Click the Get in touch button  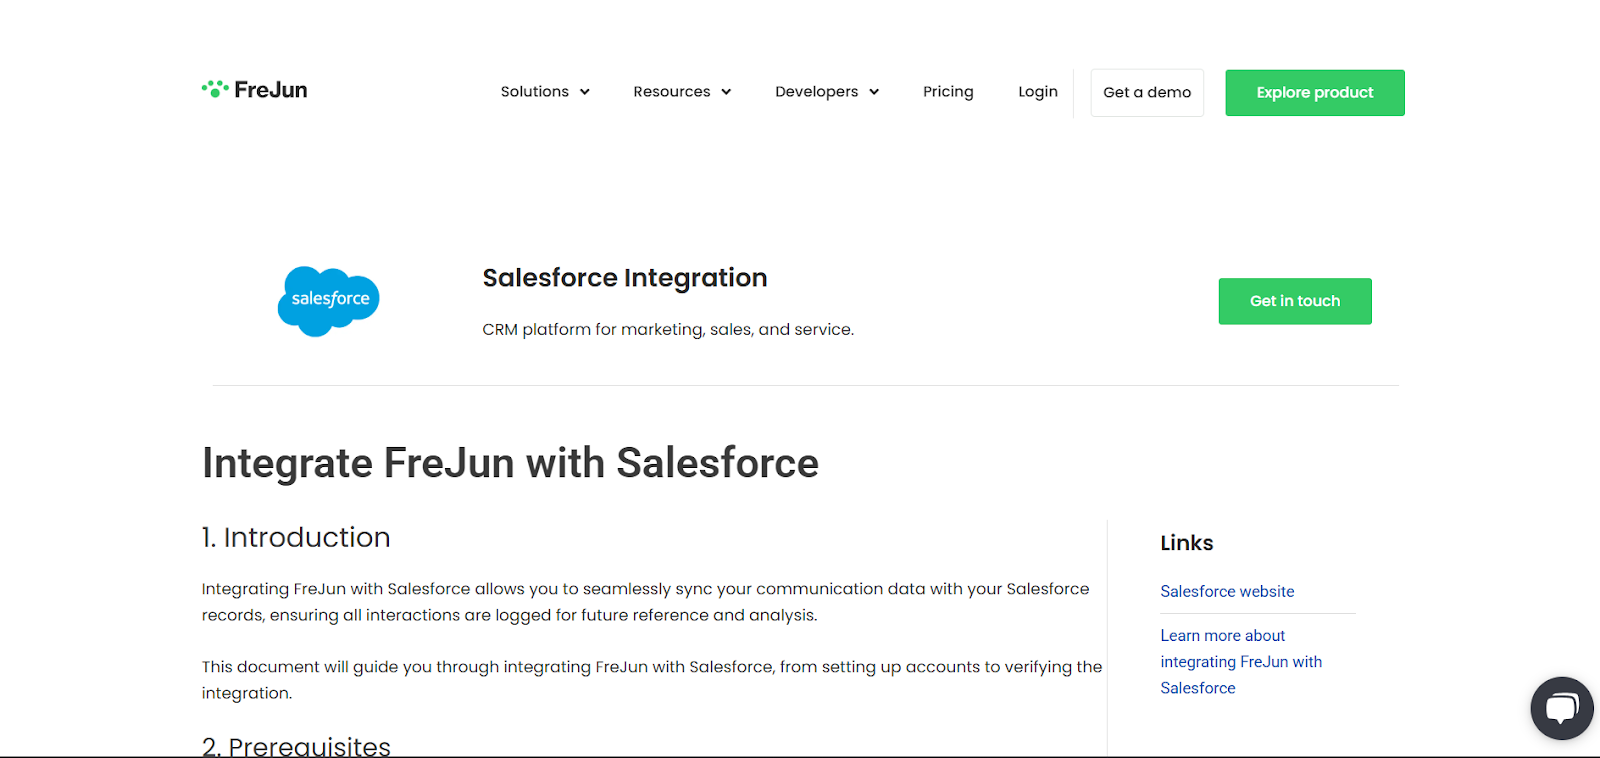tap(1294, 301)
